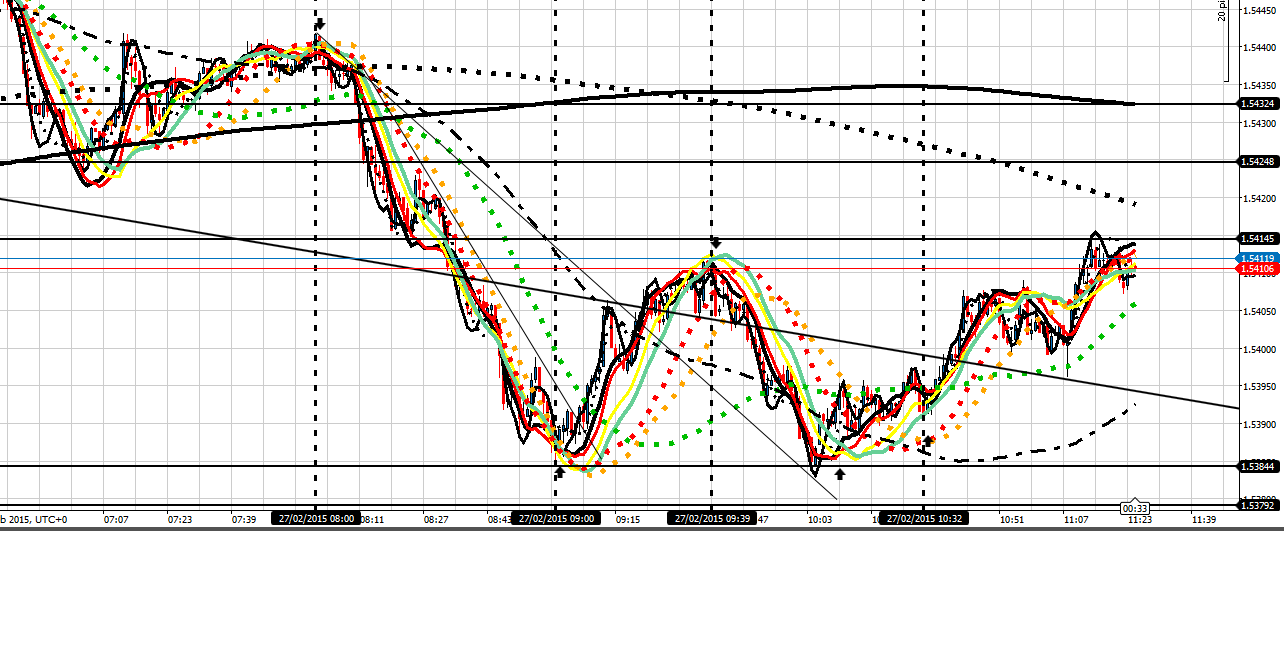Click the red 1.54106 price tag
The width and height of the screenshot is (1284, 661).
click(x=1256, y=269)
